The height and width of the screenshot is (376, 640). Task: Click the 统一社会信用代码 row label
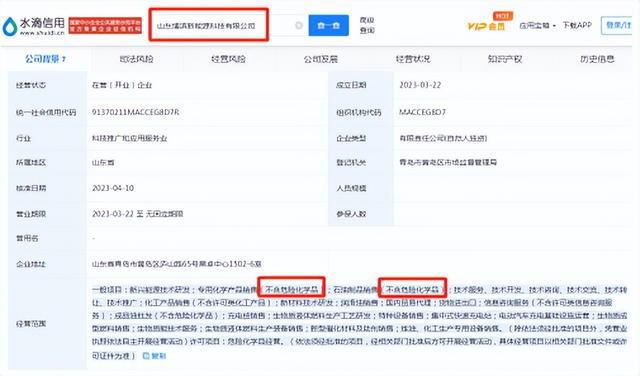[x=46, y=112]
